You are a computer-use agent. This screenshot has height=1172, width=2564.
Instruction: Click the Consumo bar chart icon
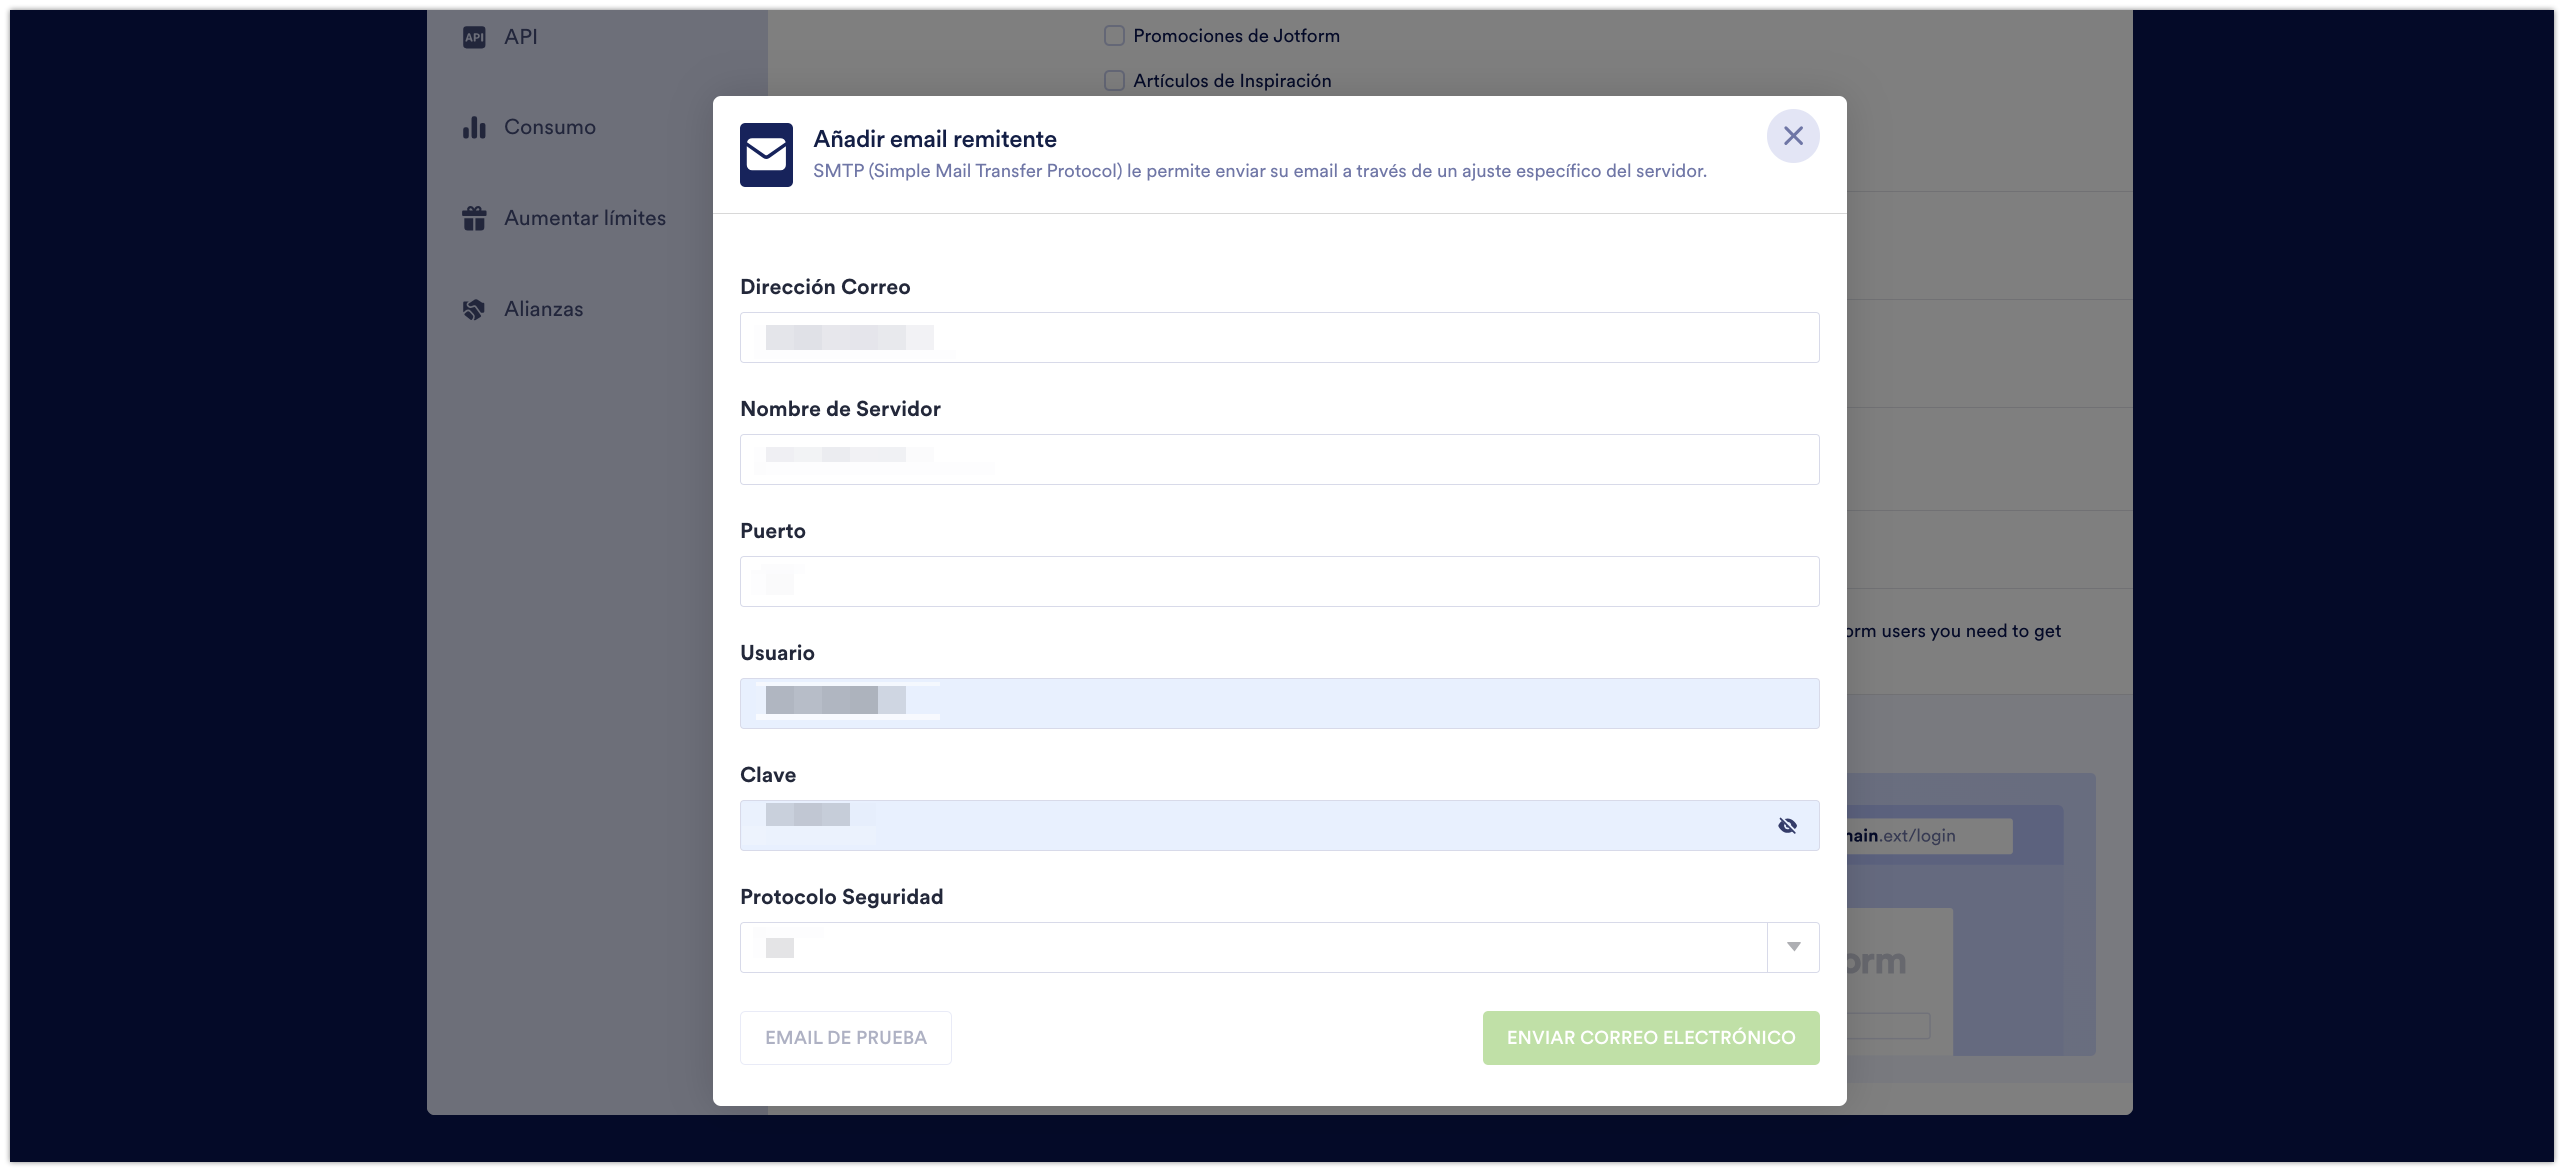474,128
